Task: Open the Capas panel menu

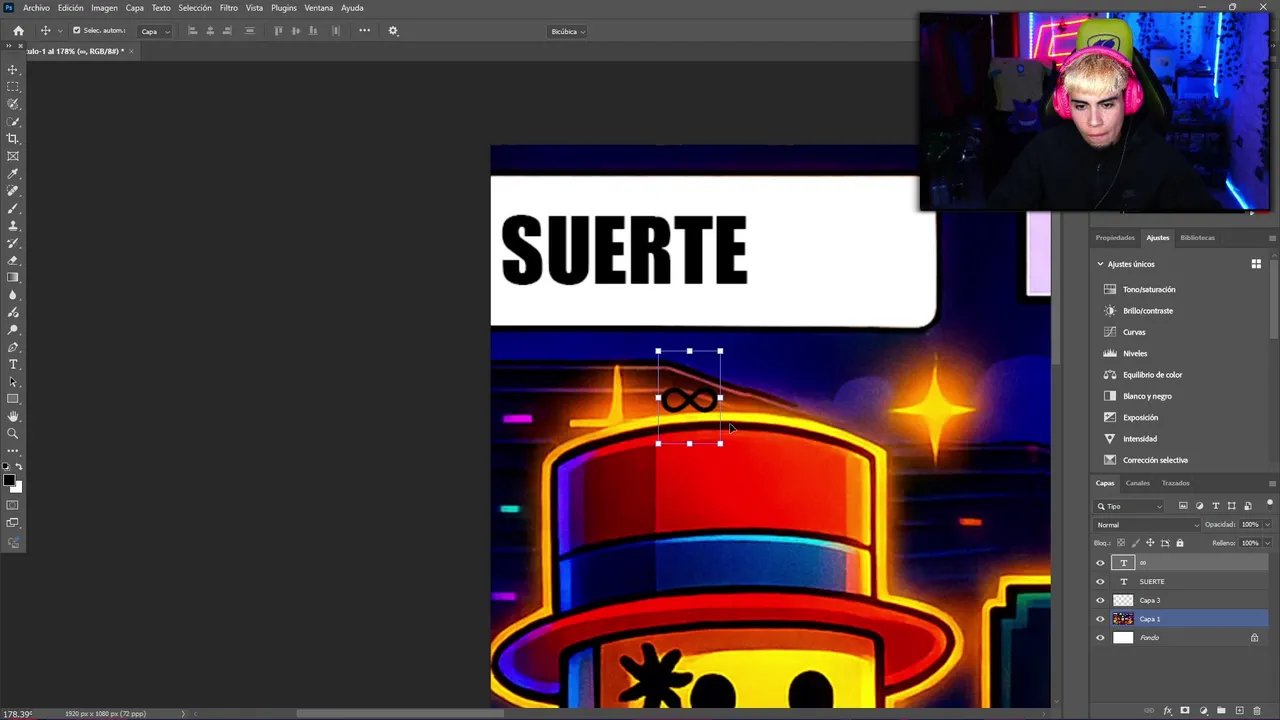Action: 1272,483
